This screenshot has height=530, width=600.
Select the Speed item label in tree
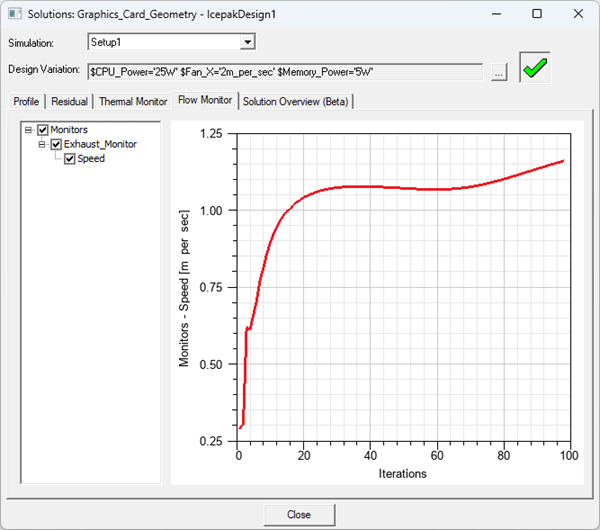(91, 158)
